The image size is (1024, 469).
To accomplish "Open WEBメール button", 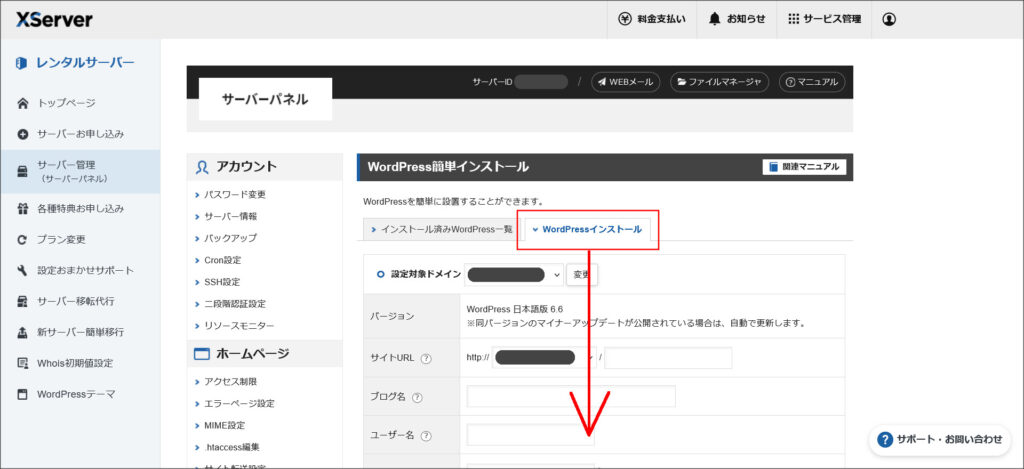I will 626,82.
